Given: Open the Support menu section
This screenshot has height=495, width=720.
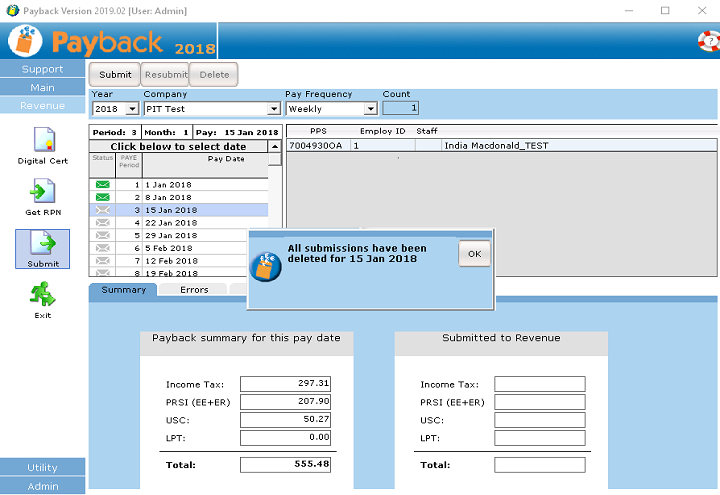Looking at the screenshot, I should pos(43,69).
